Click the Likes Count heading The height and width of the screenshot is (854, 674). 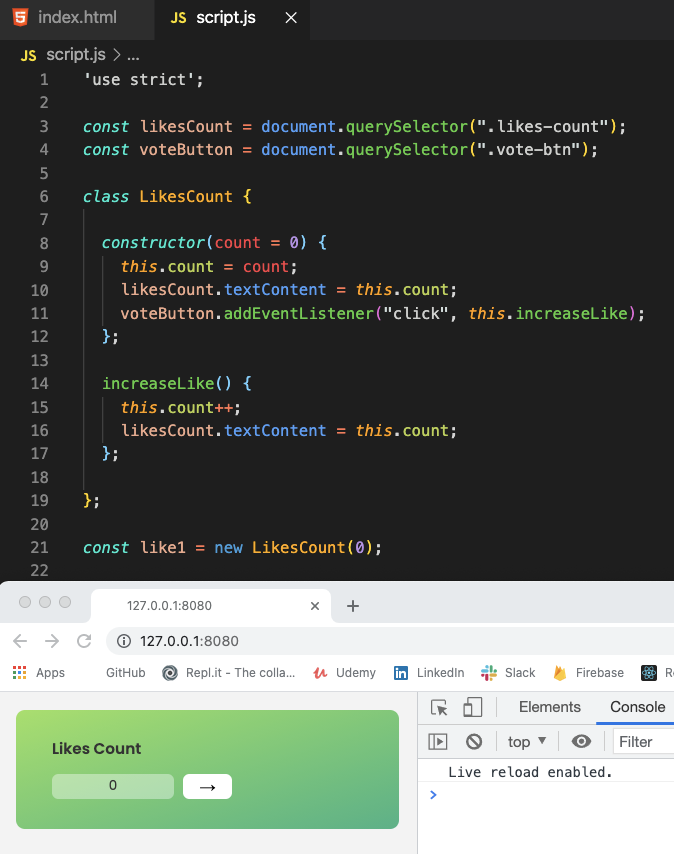96,748
